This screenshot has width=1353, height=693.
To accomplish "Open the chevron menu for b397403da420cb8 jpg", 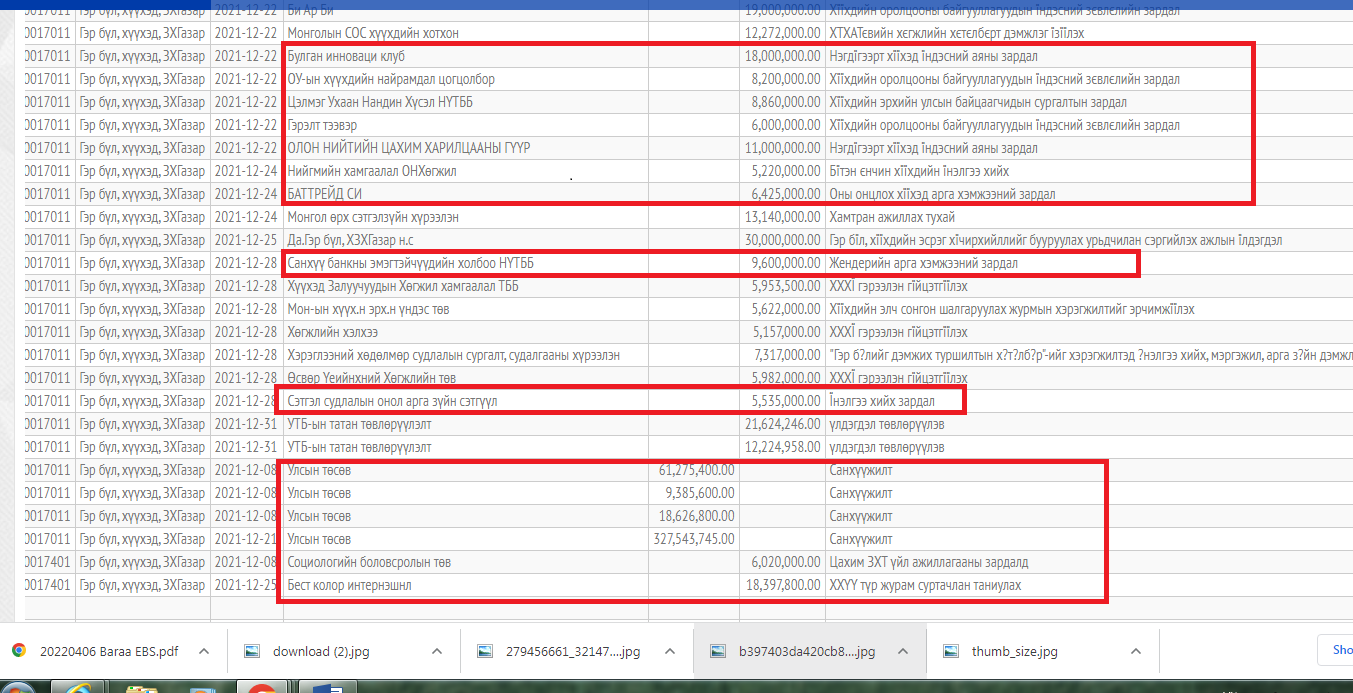I will click(903, 651).
